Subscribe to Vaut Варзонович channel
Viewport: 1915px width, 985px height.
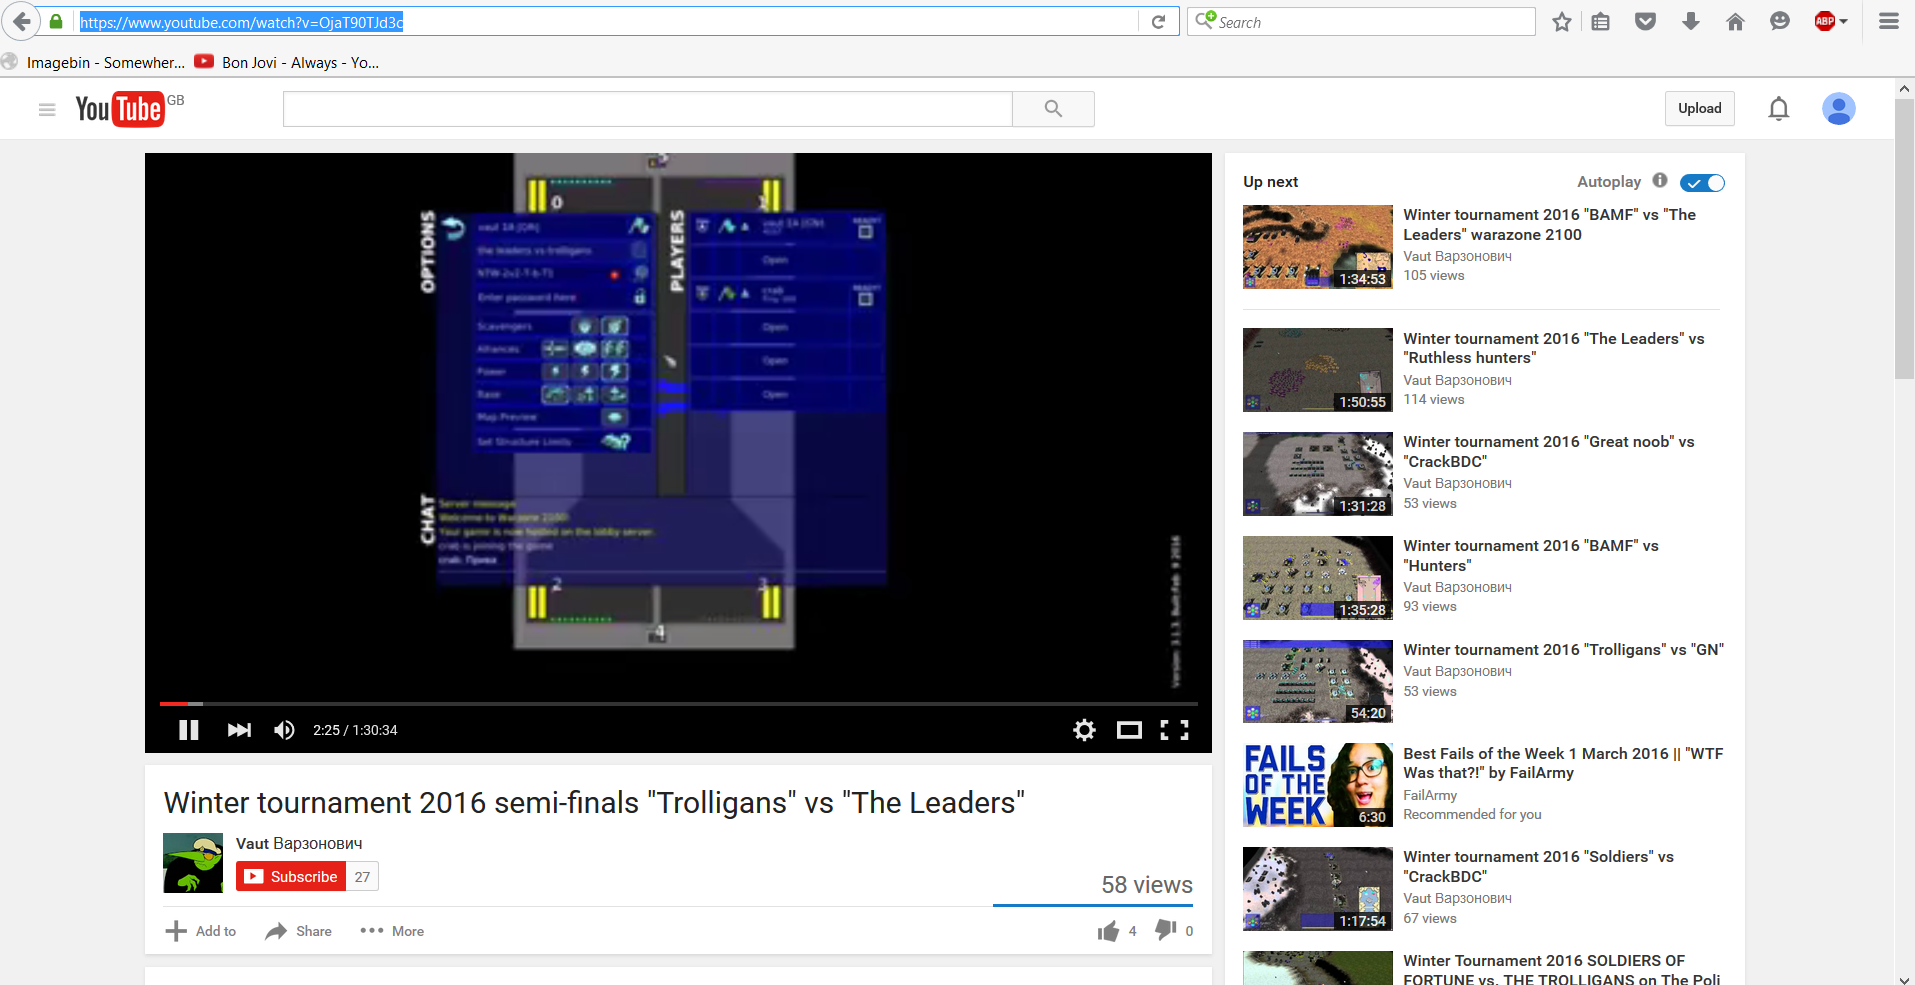click(291, 877)
